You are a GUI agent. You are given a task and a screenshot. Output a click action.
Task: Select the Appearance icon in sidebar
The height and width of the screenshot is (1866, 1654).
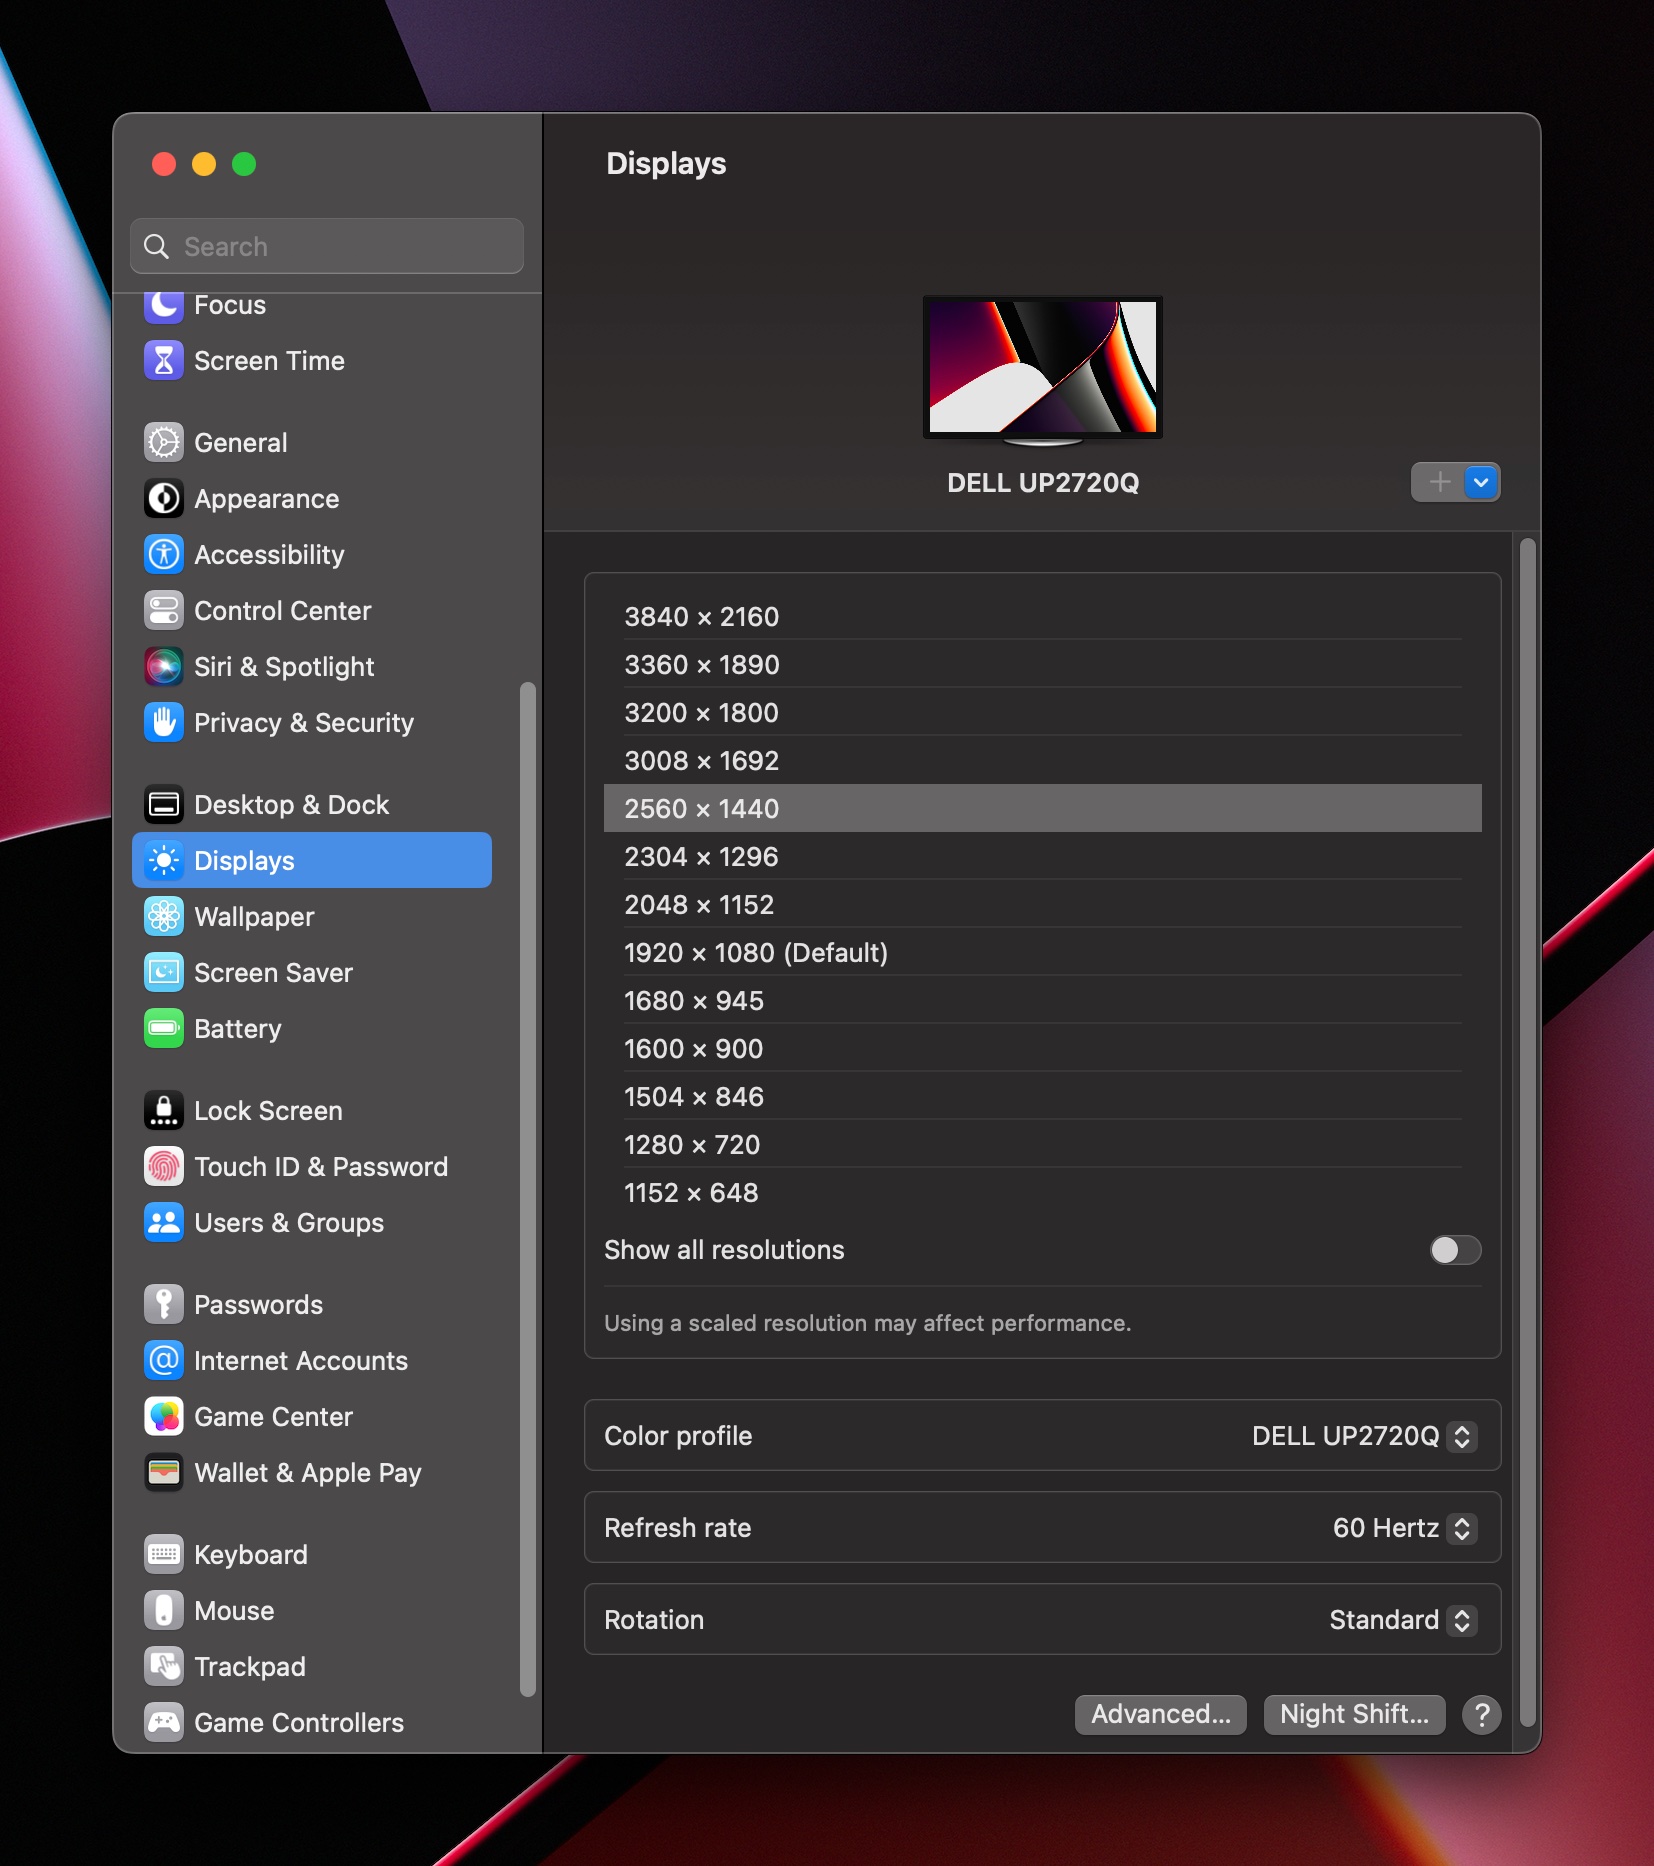coord(164,499)
